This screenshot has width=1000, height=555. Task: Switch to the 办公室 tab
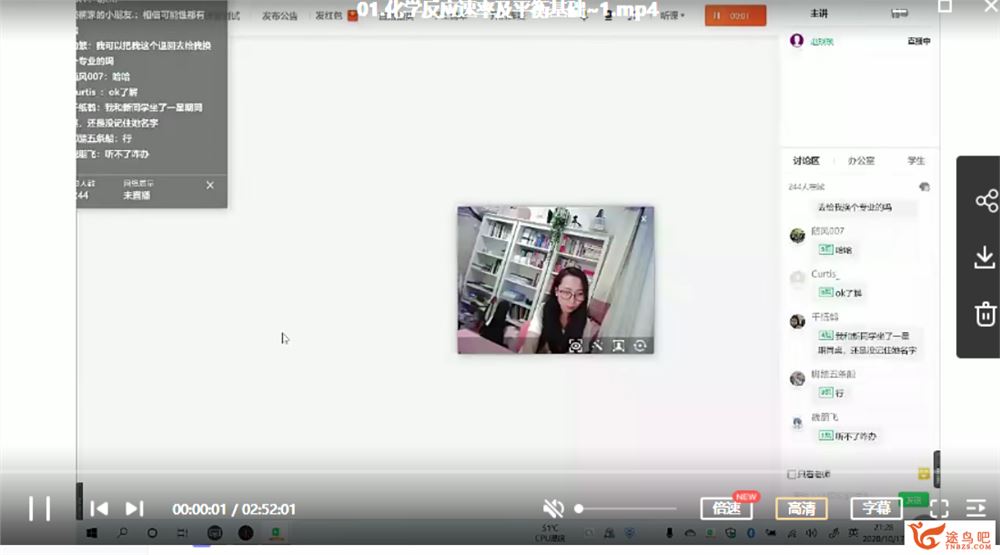tap(861, 161)
